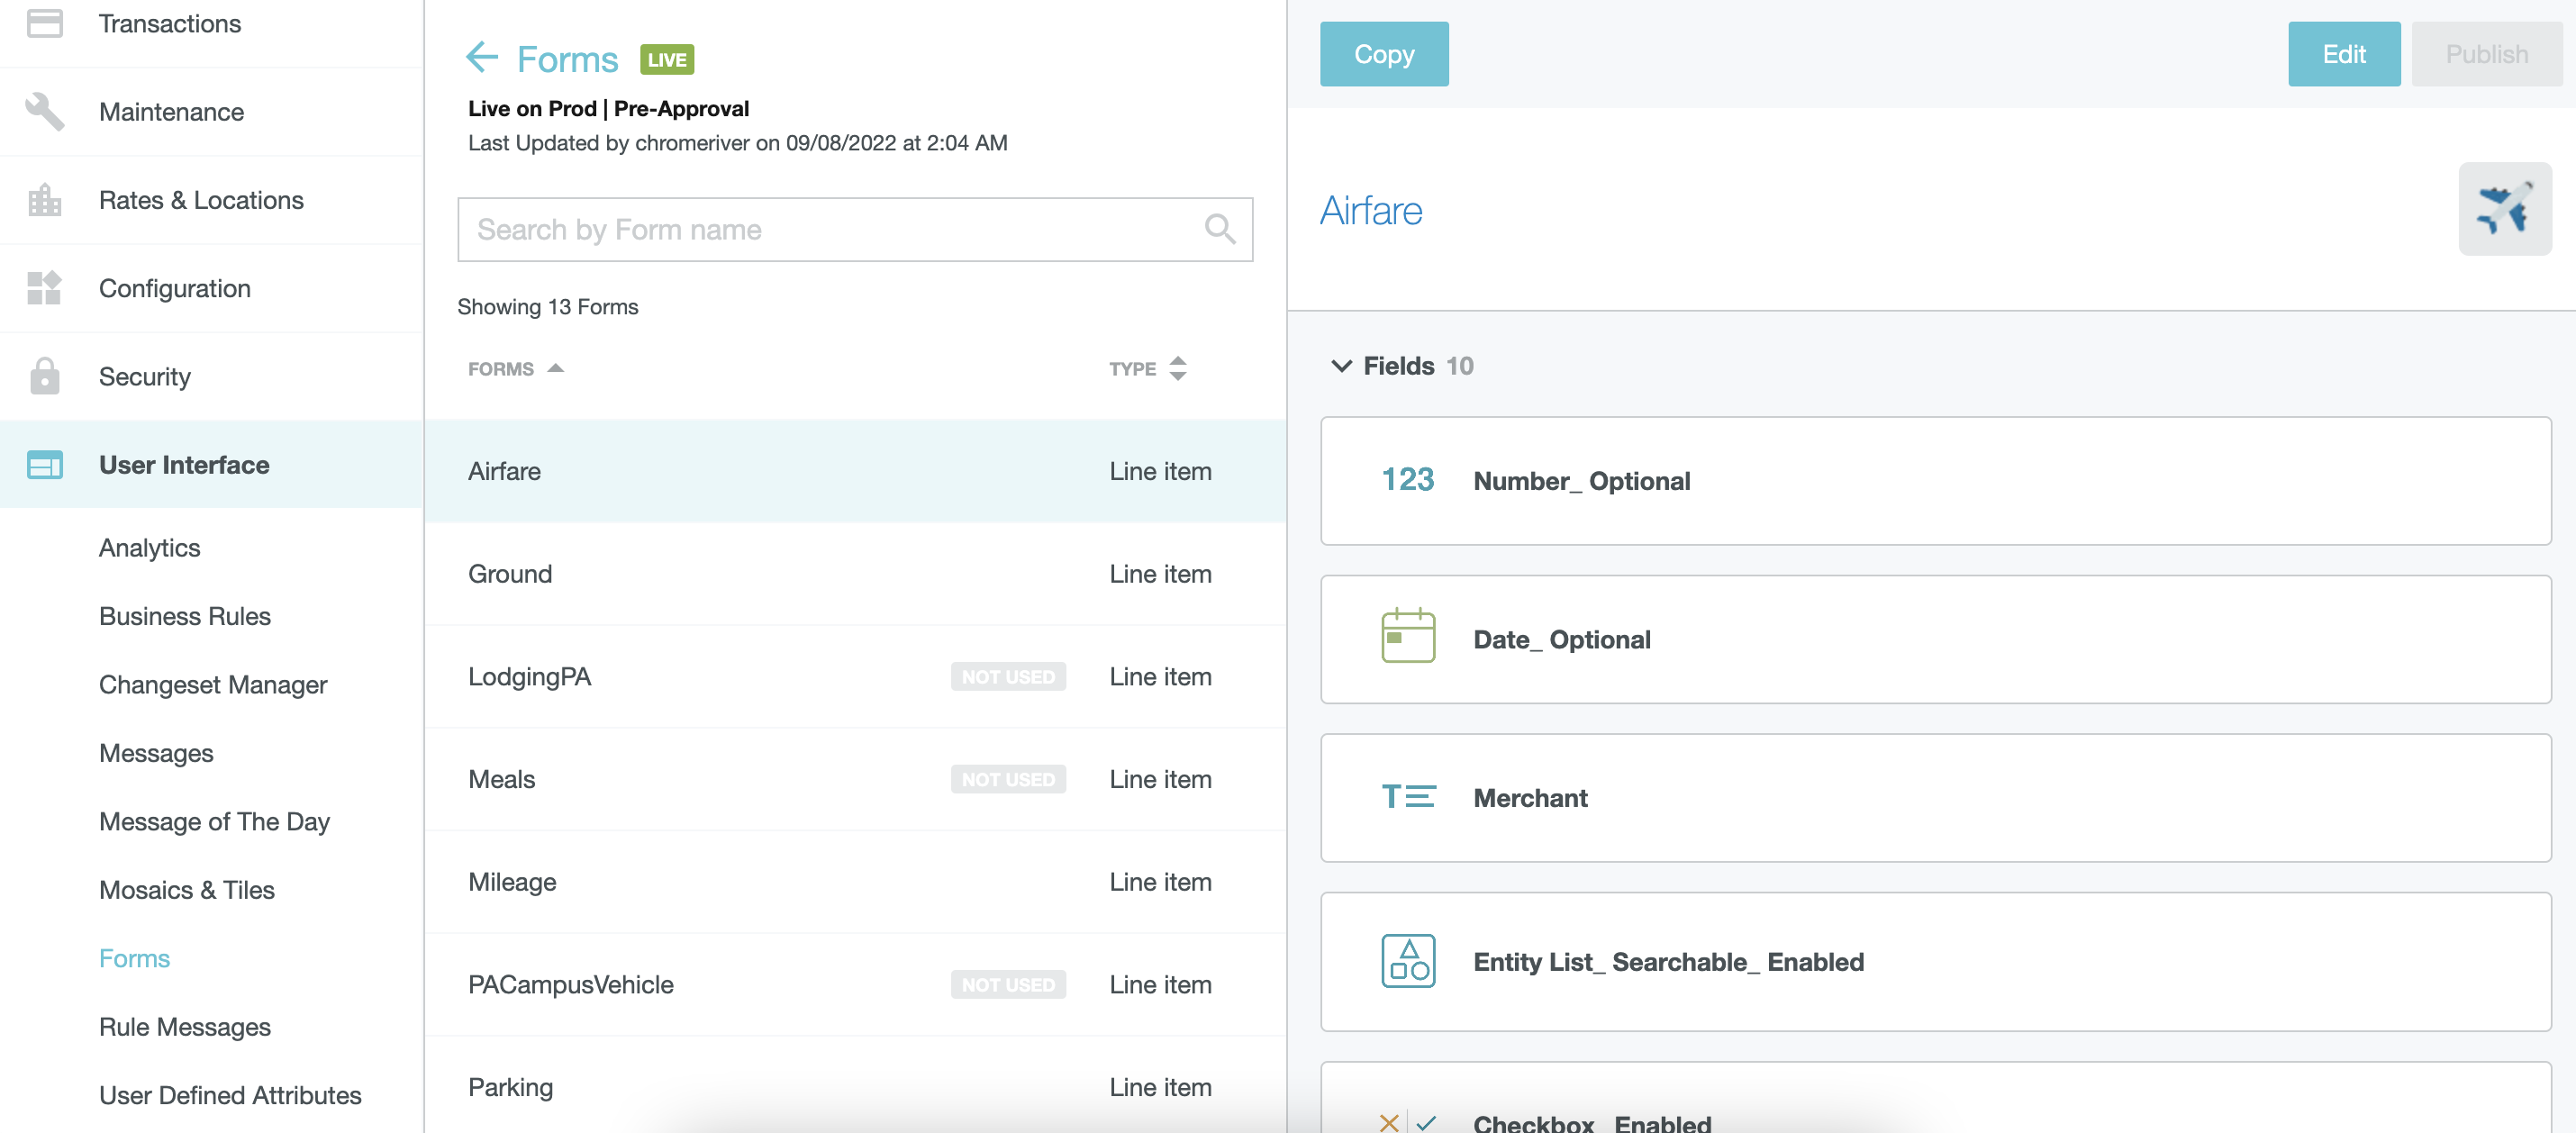Click the Security padlock icon
This screenshot has height=1133, width=2576.
point(45,376)
